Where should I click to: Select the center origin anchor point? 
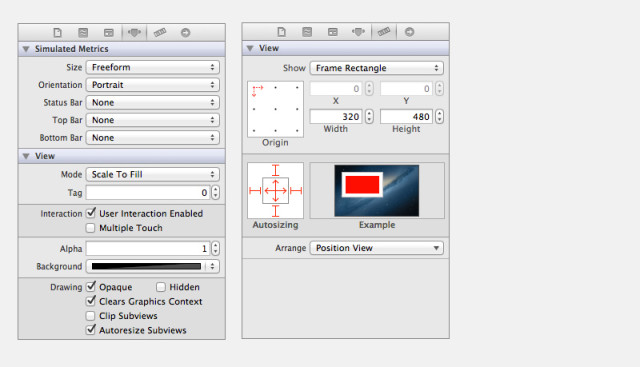[x=276, y=109]
